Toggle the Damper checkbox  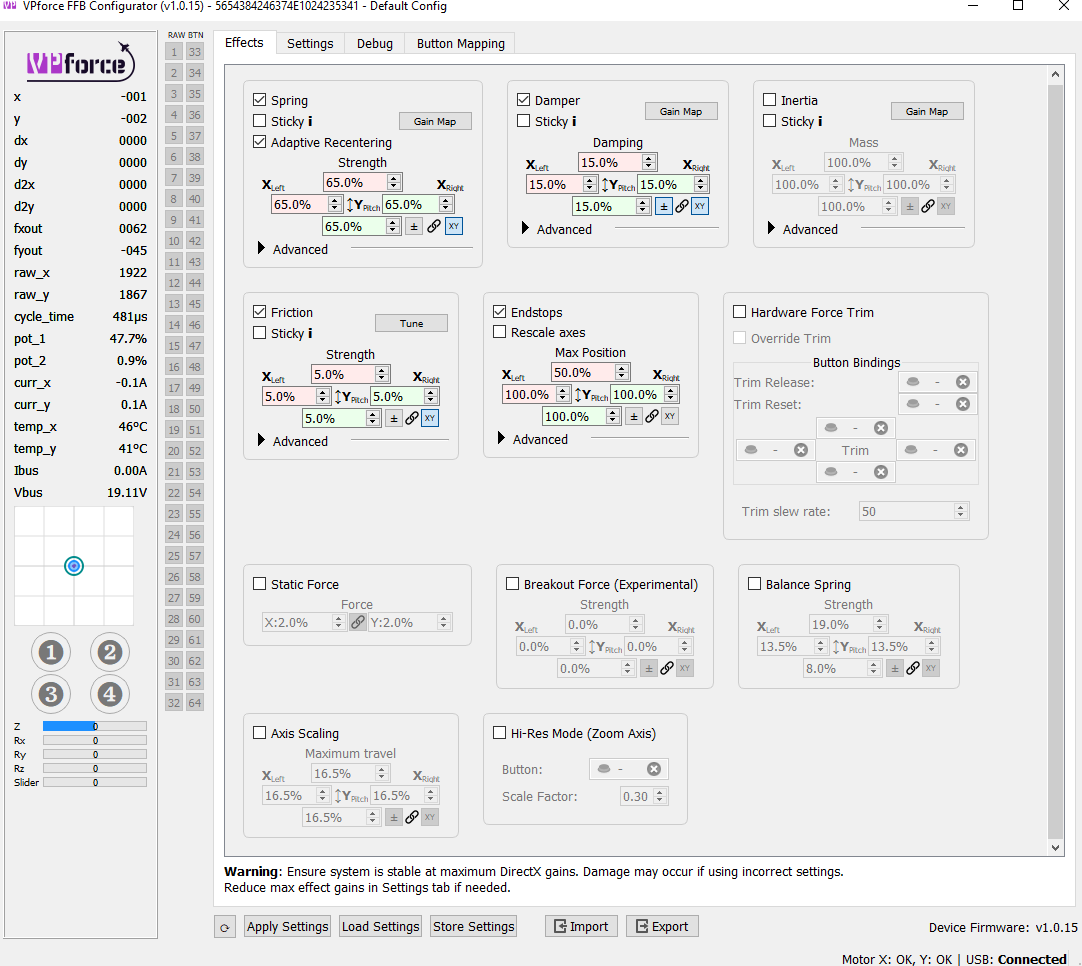coord(524,100)
